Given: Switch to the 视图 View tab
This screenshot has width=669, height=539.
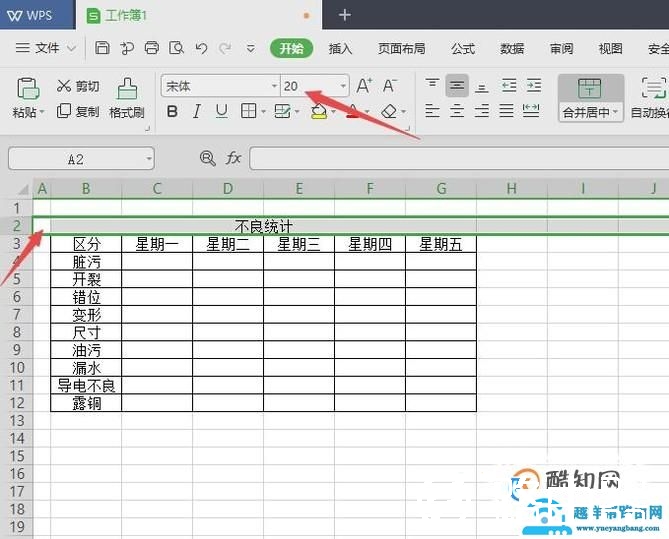Looking at the screenshot, I should [611, 49].
